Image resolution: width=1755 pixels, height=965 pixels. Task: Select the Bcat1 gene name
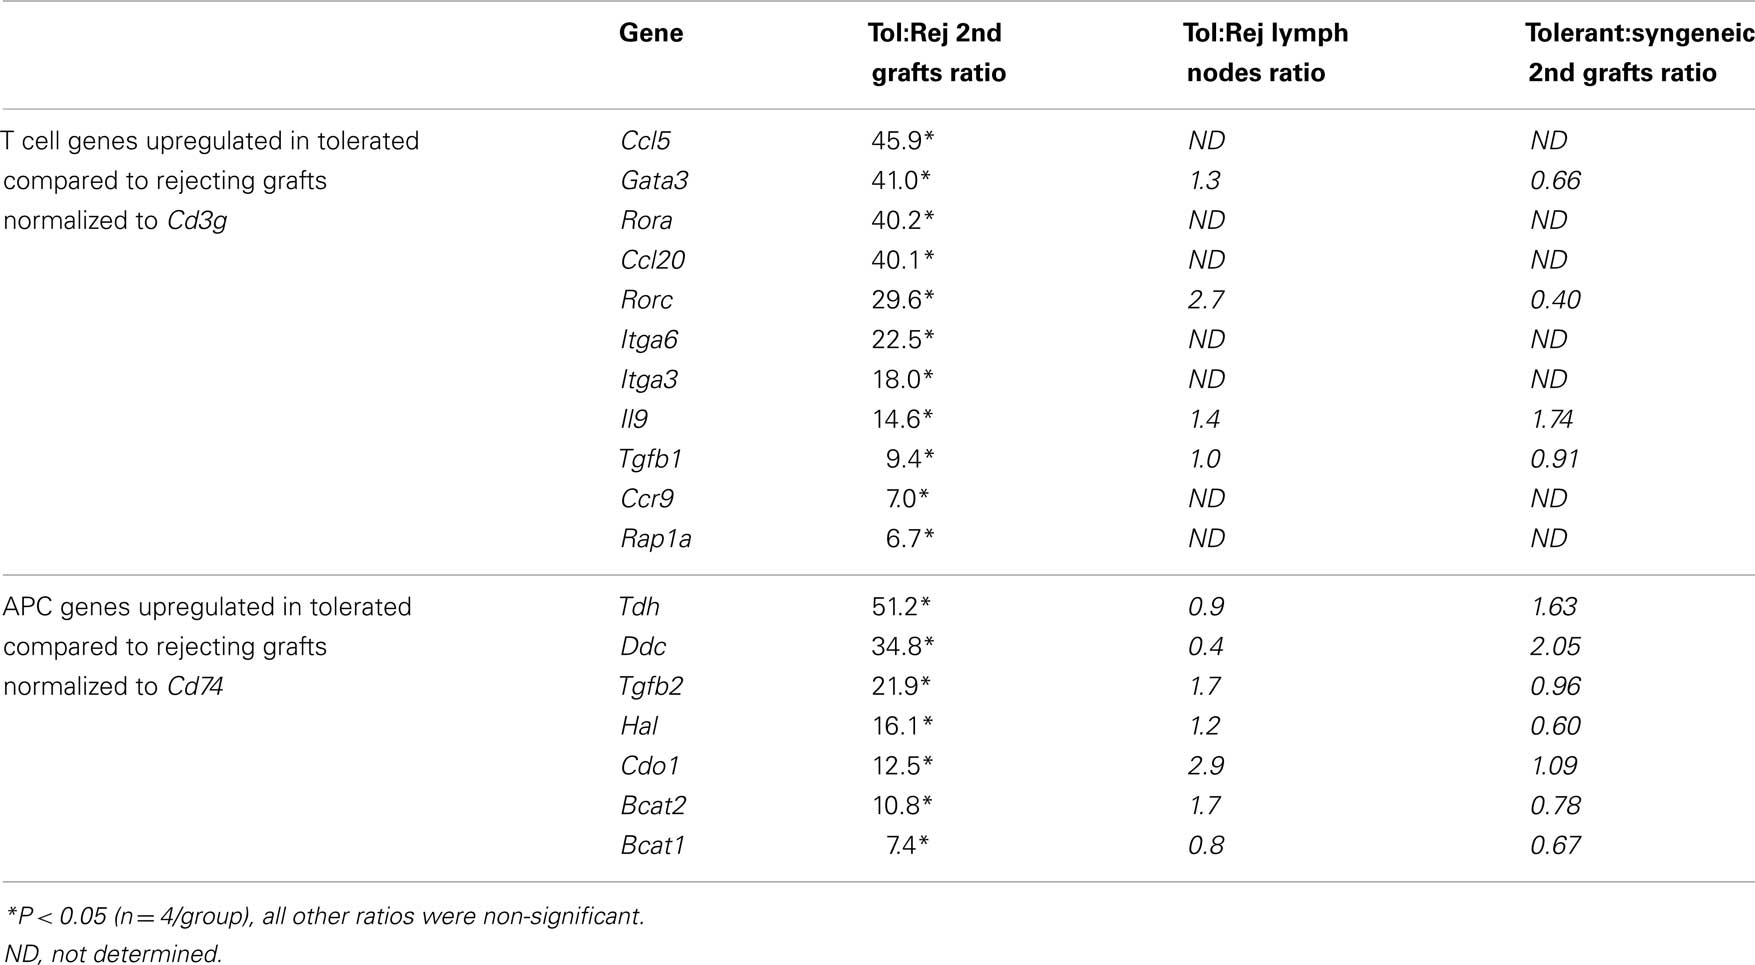pyautogui.click(x=652, y=846)
